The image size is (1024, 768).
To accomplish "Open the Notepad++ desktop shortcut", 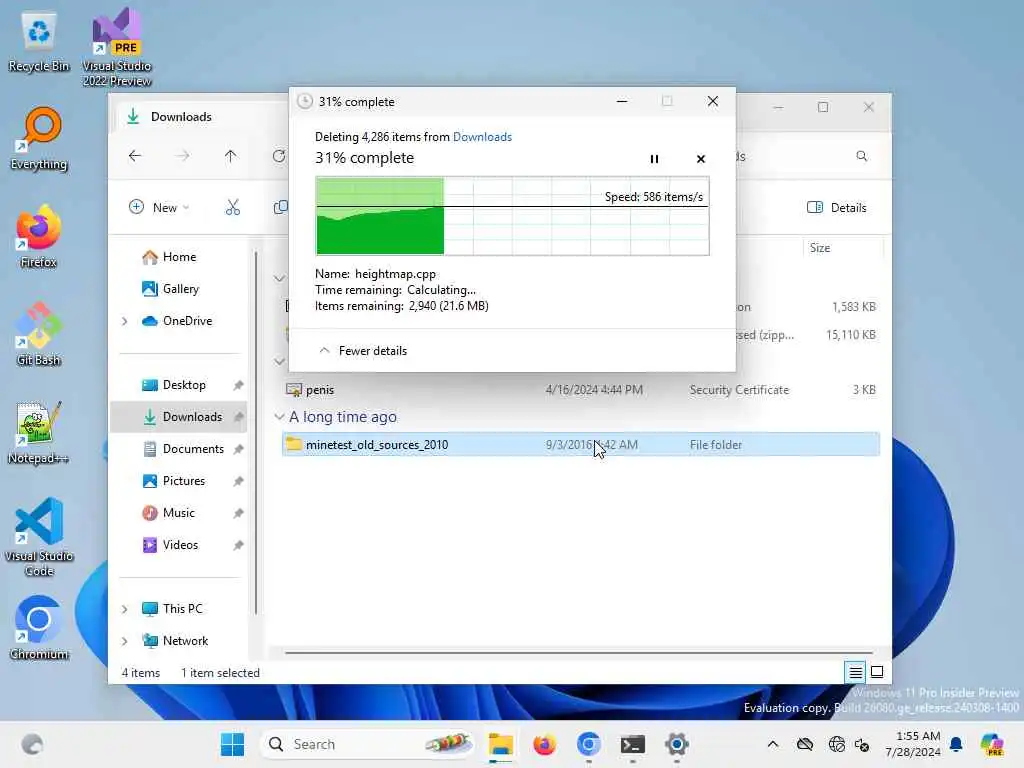I will (39, 433).
